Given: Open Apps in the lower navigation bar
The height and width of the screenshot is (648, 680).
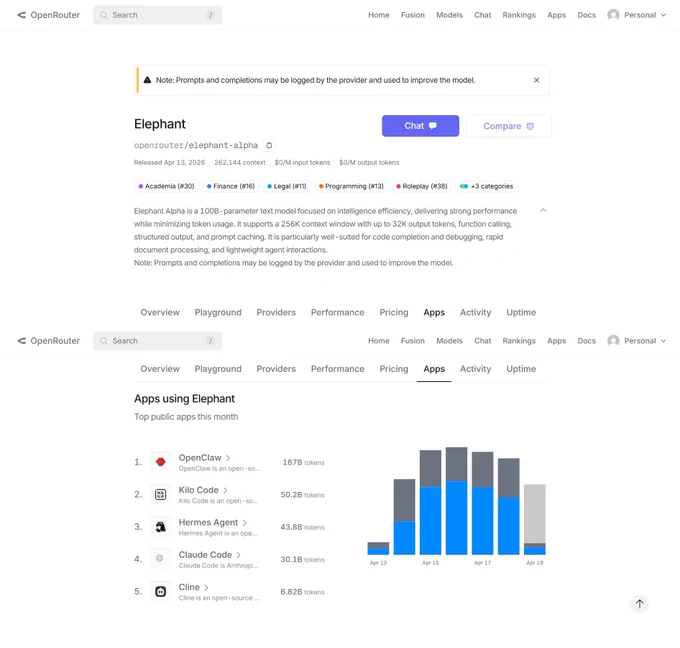Looking at the screenshot, I should (556, 341).
